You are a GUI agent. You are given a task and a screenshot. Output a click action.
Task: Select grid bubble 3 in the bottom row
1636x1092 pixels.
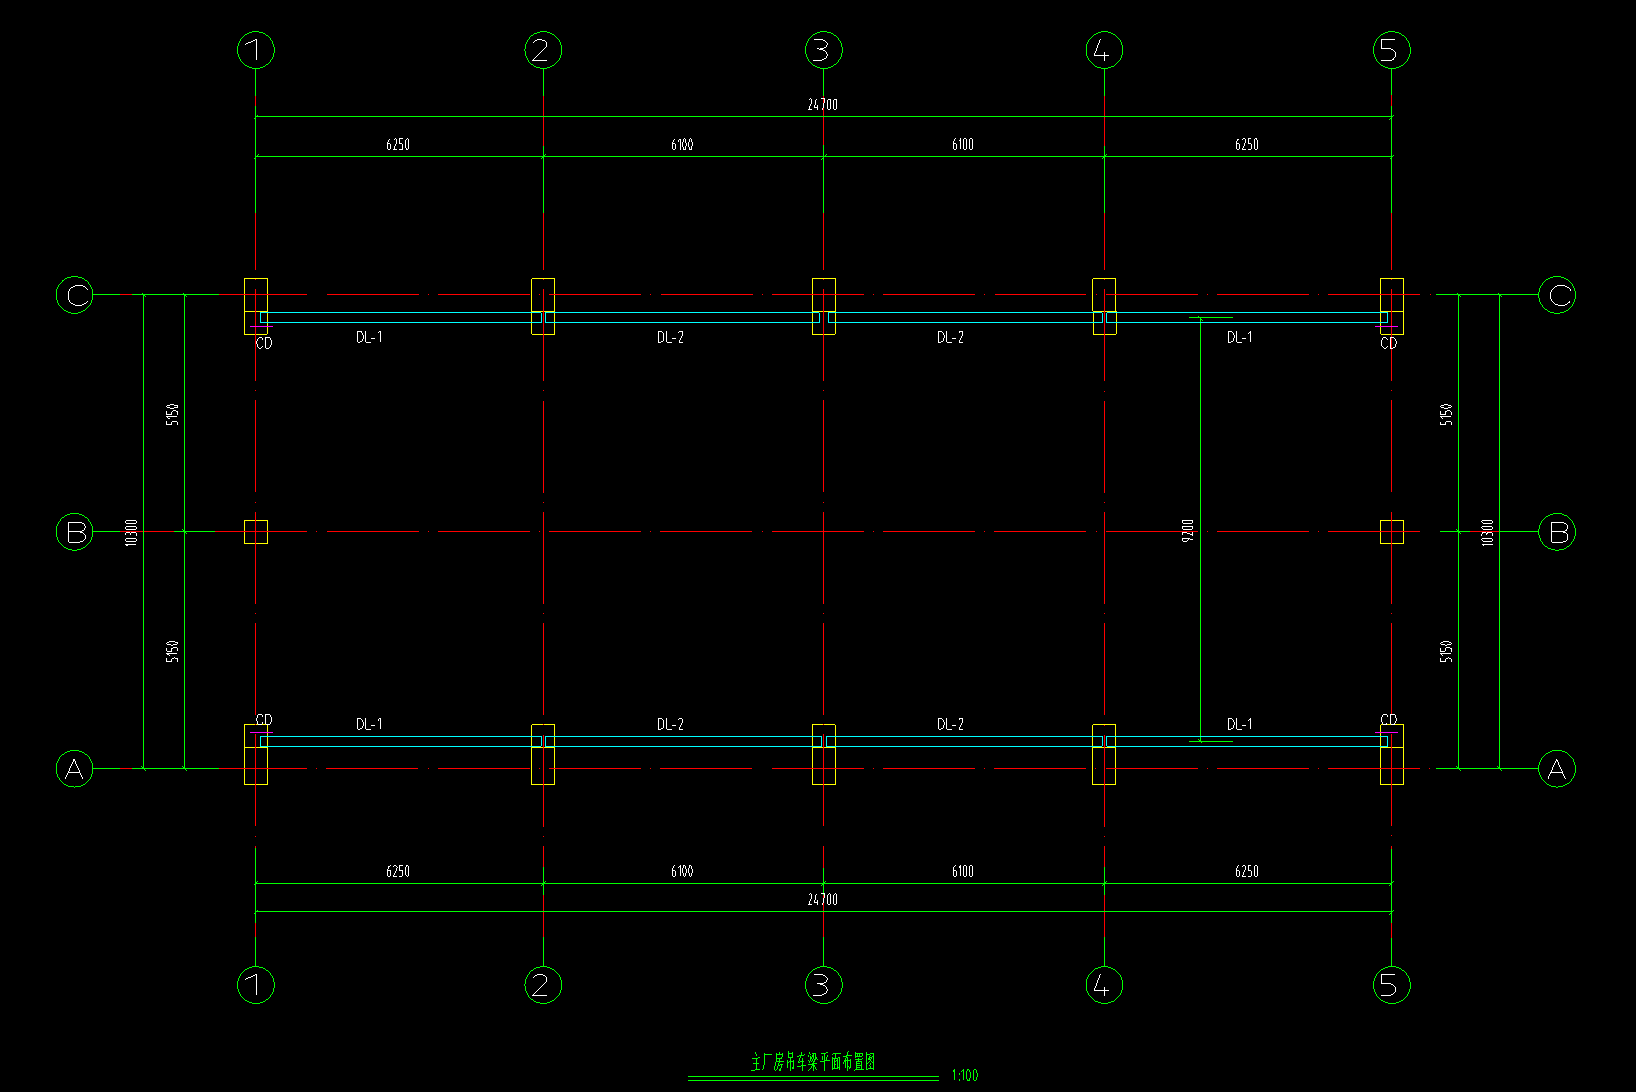pyautogui.click(x=824, y=985)
